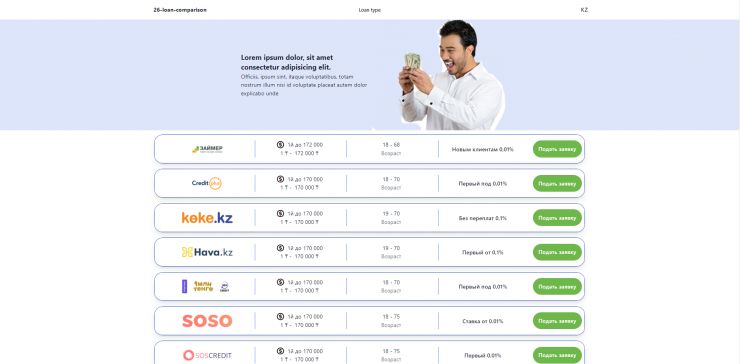Click the SOS Credit logo
740x364 pixels.
207,355
